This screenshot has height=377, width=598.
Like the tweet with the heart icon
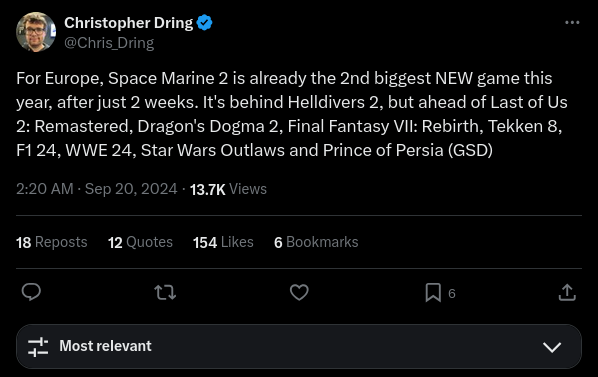coord(299,292)
